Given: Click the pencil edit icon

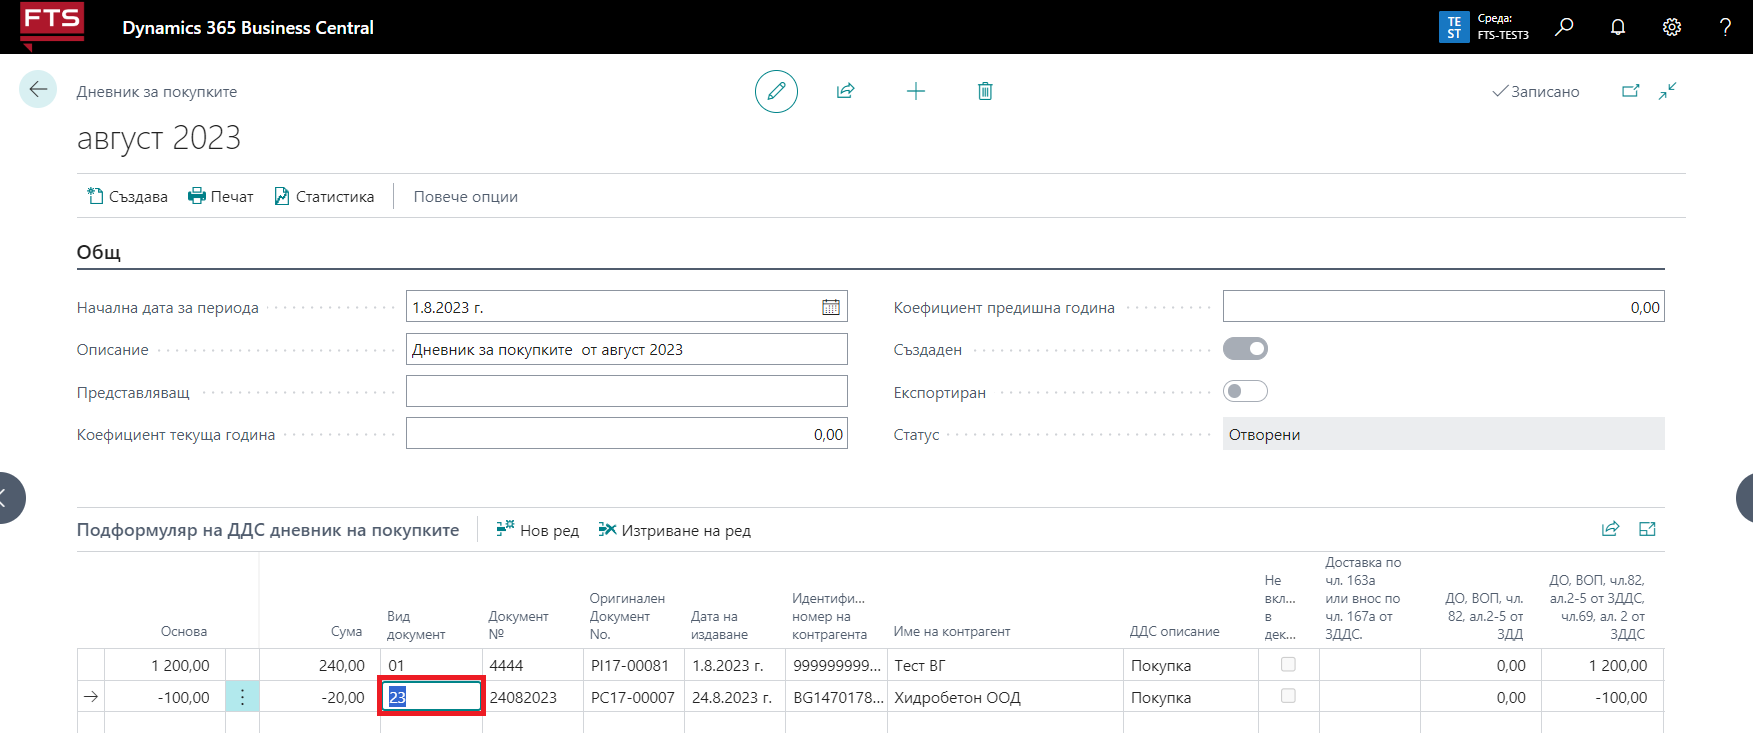Looking at the screenshot, I should [x=776, y=91].
